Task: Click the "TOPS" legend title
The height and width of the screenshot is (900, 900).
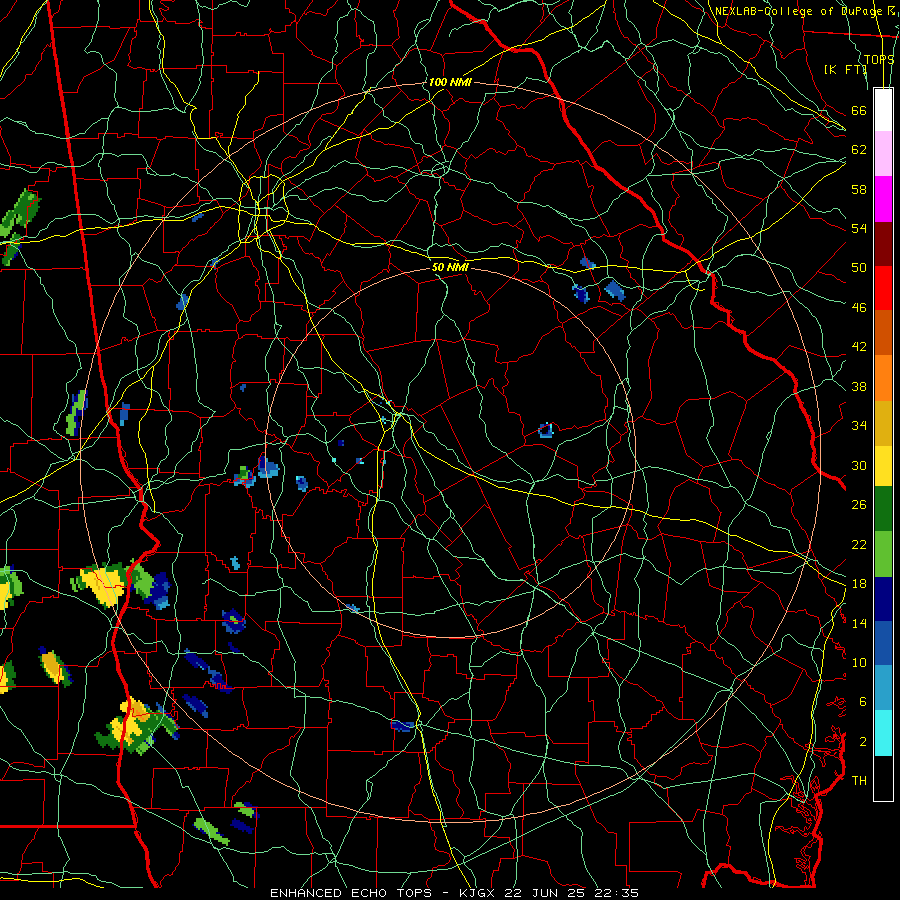Action: point(879,59)
